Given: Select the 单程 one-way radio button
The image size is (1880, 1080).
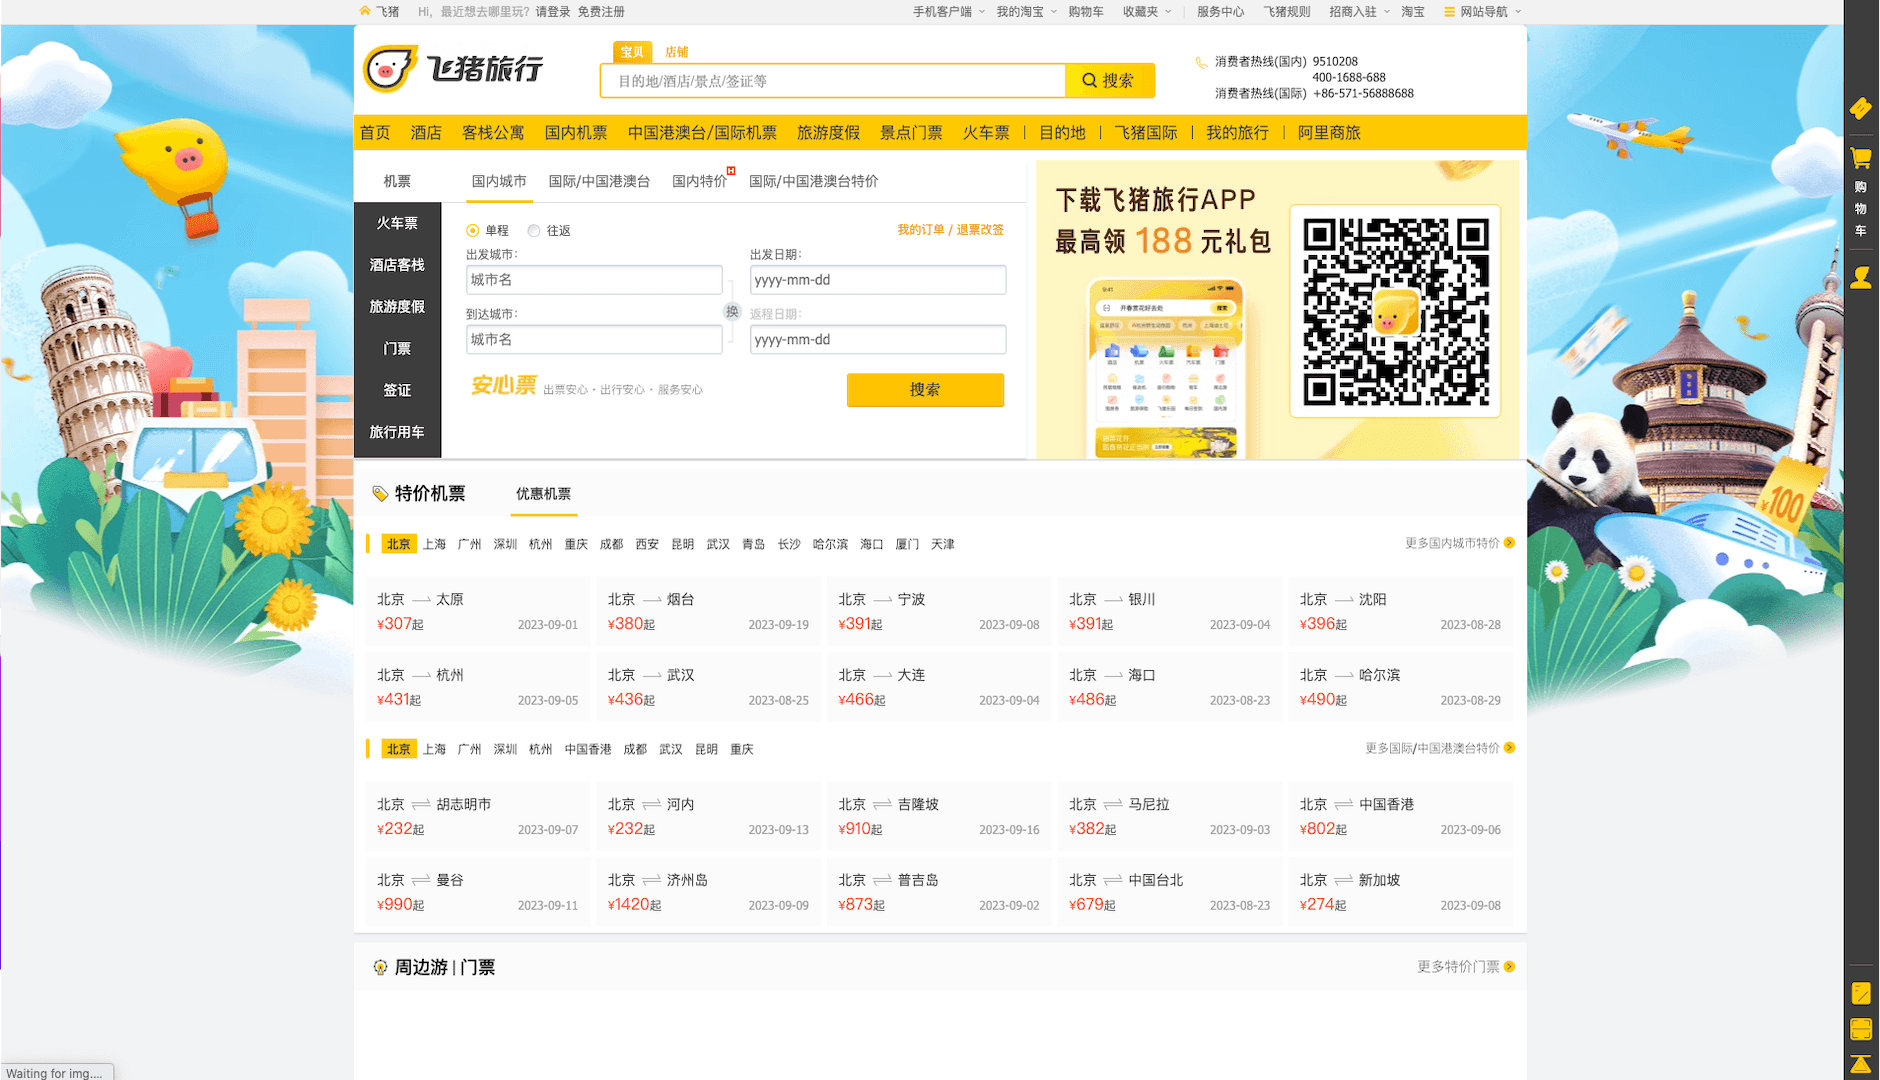Looking at the screenshot, I should [x=473, y=231].
